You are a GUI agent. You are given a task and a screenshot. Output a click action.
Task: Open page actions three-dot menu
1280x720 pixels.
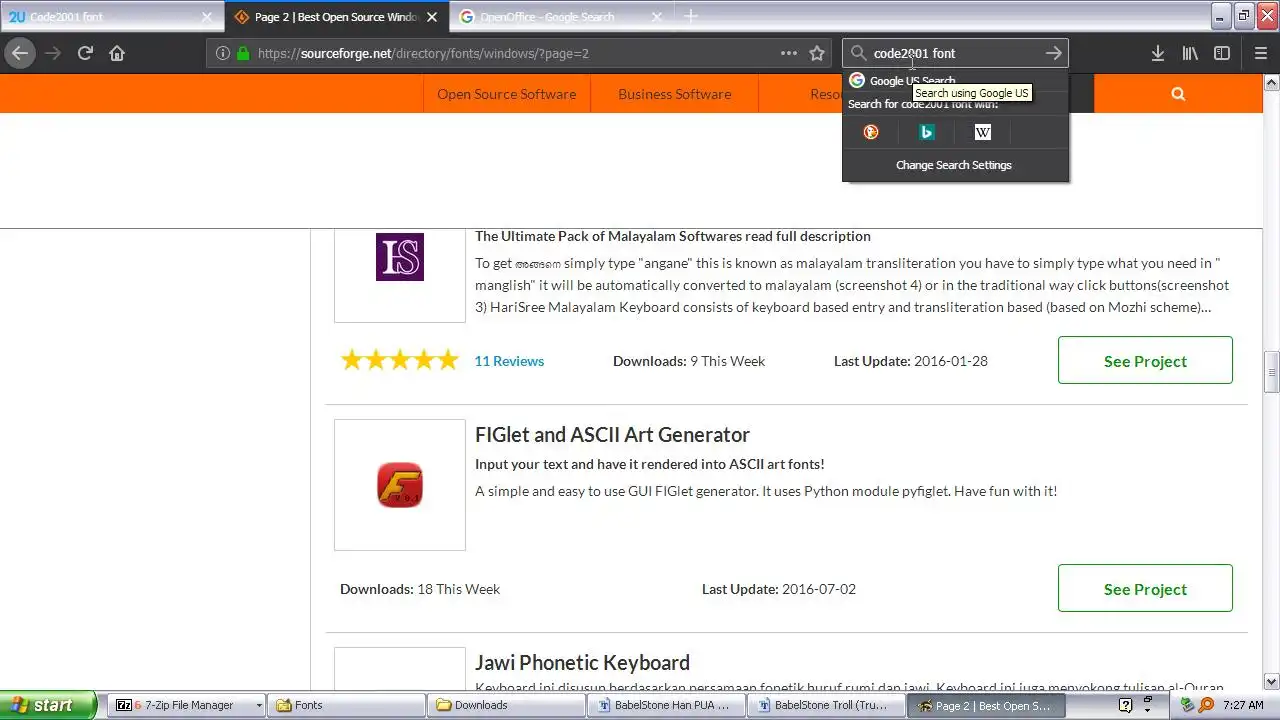pos(789,53)
